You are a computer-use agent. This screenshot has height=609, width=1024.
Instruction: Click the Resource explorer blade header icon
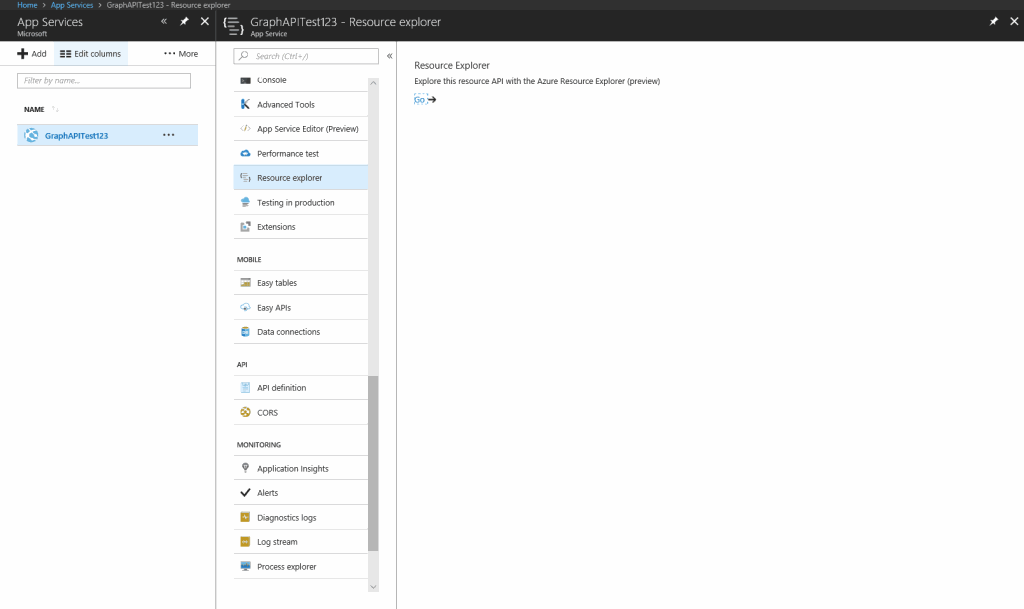[x=233, y=25]
